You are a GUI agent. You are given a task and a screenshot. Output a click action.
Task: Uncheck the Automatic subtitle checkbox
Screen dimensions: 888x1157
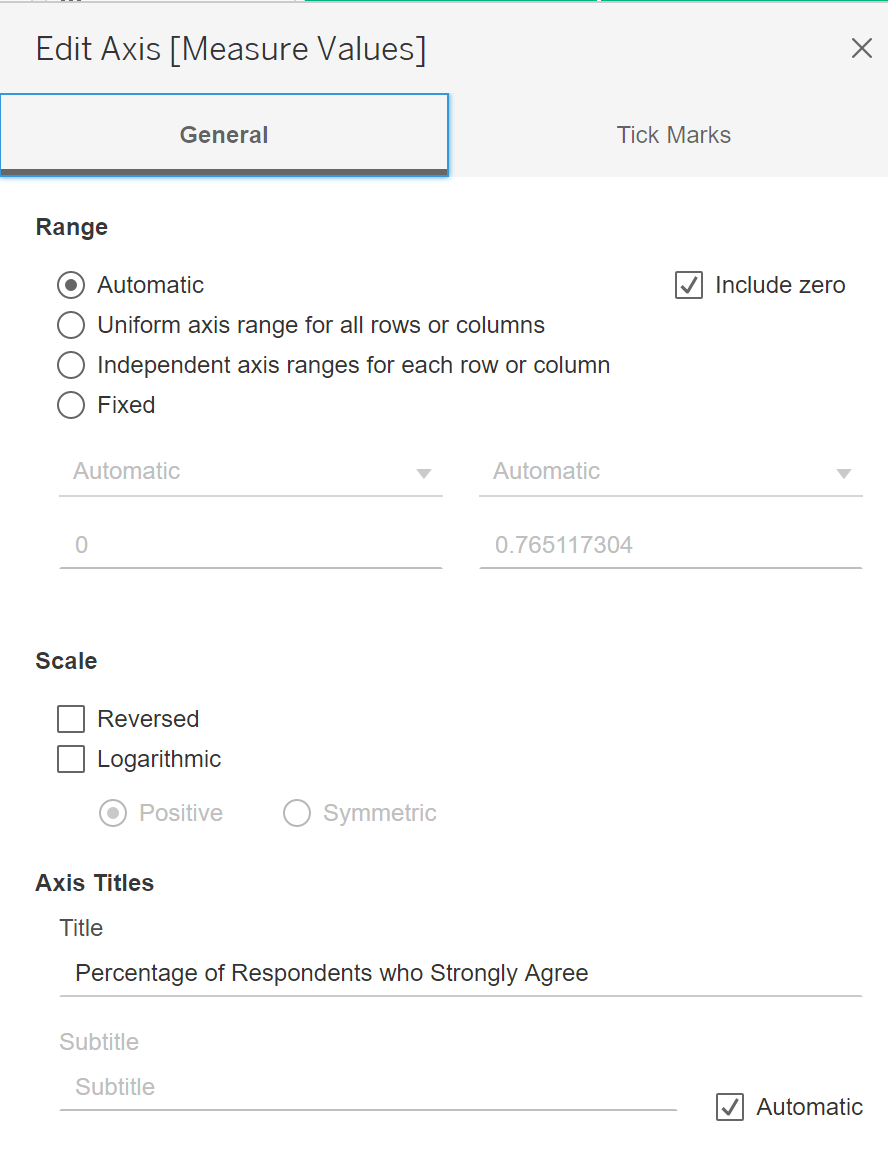pyautogui.click(x=730, y=1107)
